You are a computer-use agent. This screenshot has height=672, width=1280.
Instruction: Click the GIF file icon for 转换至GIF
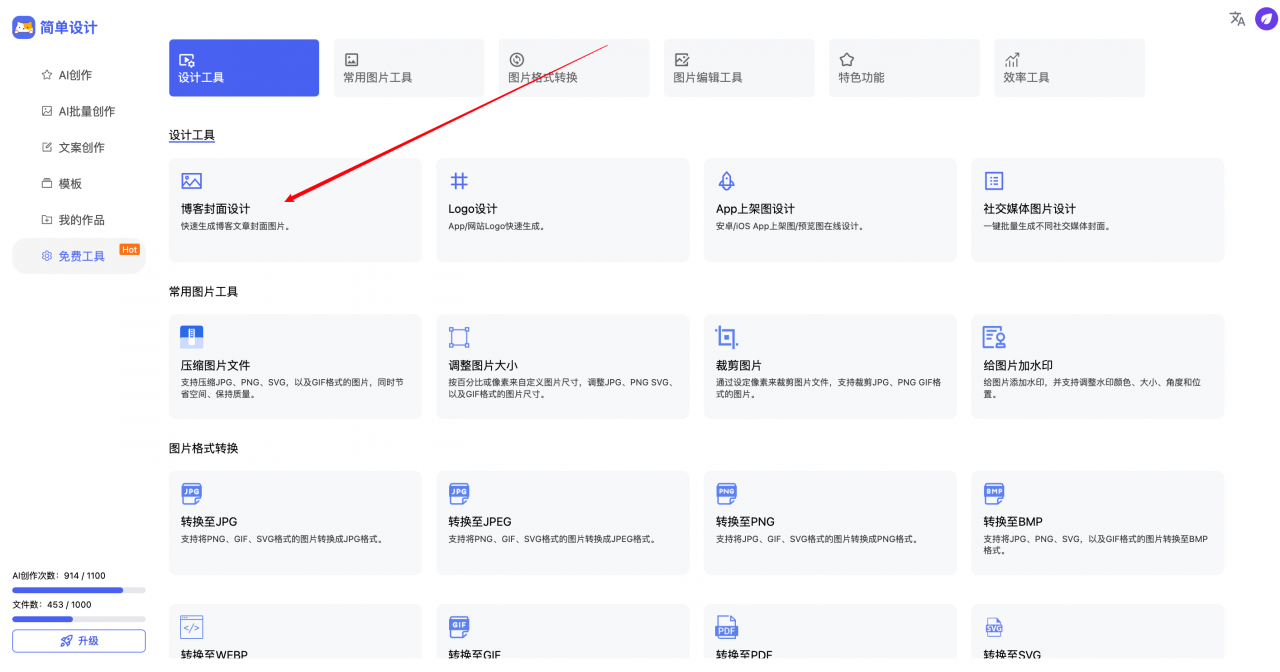tap(459, 627)
